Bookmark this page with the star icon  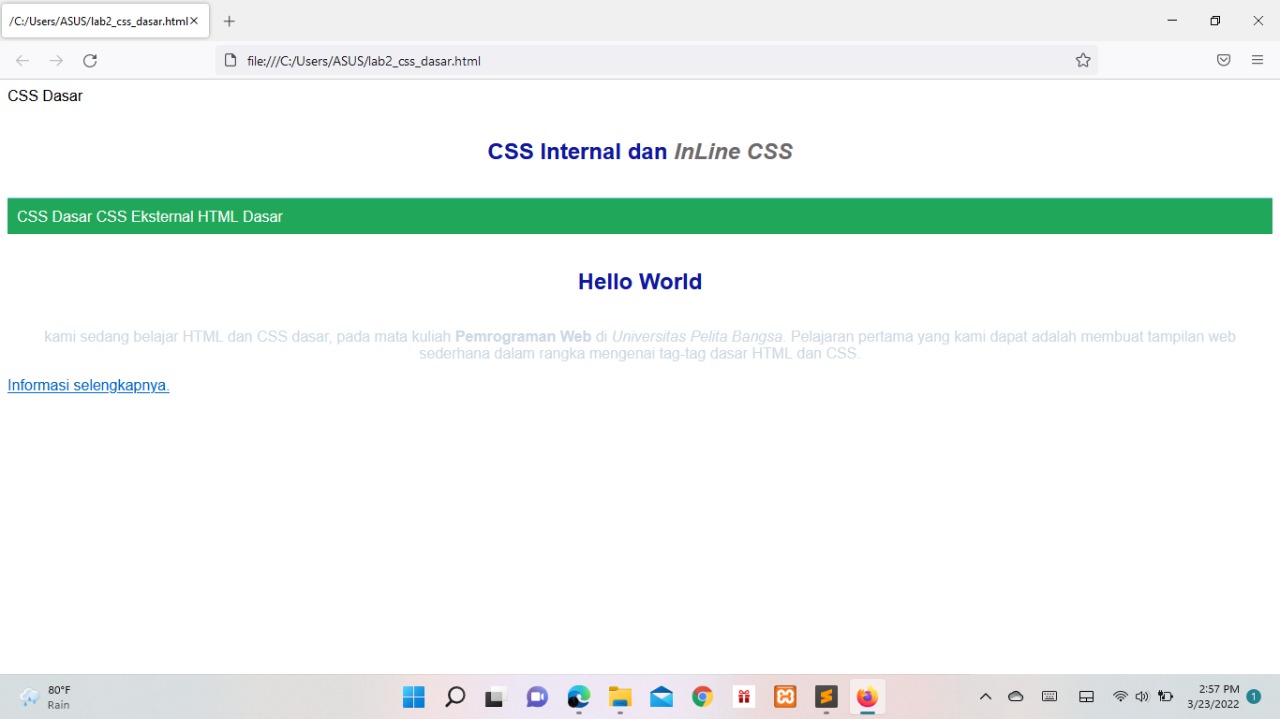tap(1083, 61)
